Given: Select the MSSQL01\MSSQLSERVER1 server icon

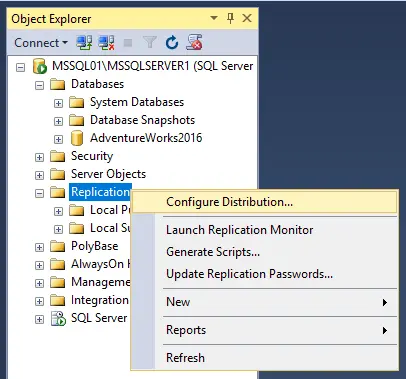Looking at the screenshot, I should tap(40, 66).
